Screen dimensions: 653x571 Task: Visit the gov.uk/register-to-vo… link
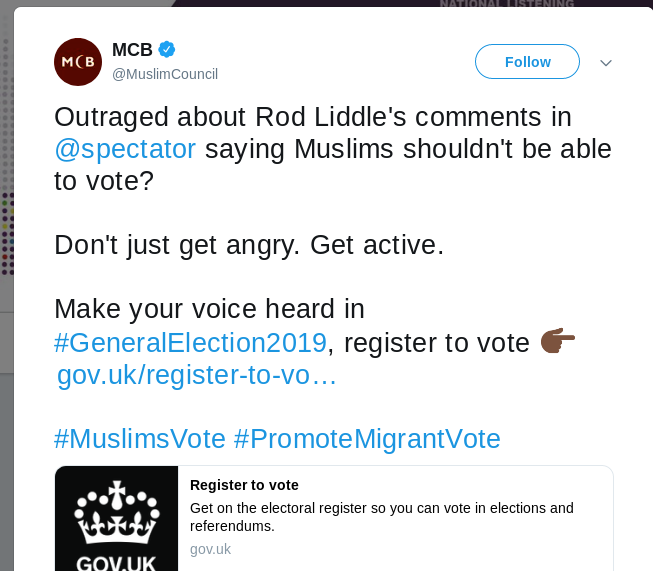click(x=196, y=375)
